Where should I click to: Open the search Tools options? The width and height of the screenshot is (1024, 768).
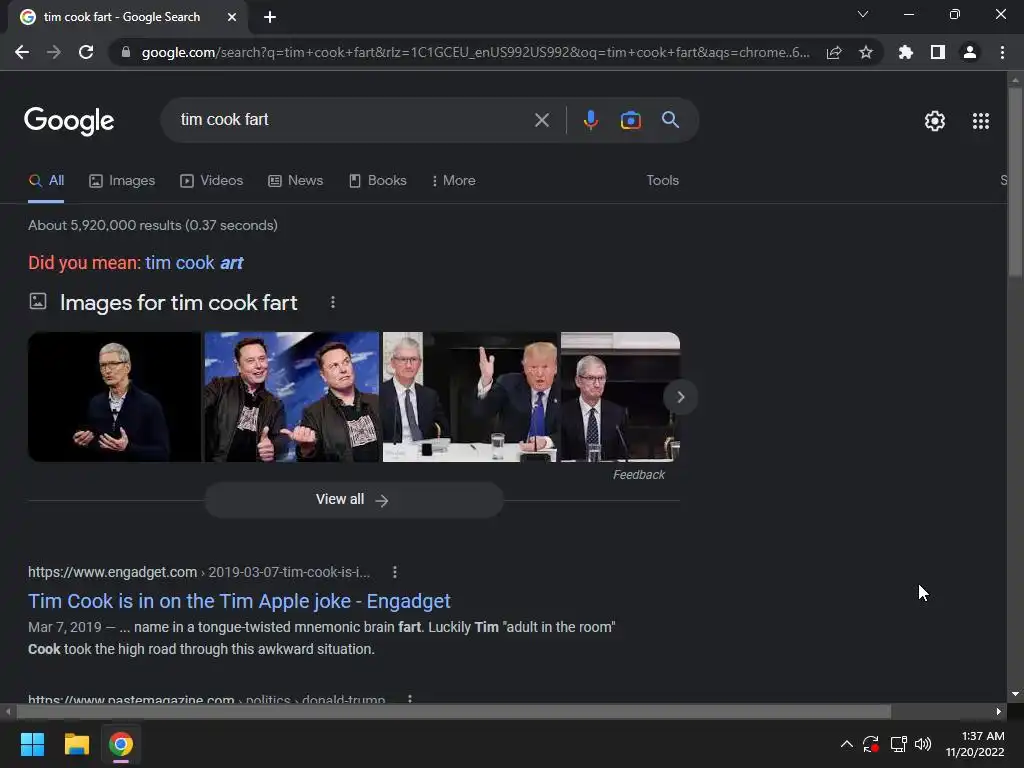663,181
